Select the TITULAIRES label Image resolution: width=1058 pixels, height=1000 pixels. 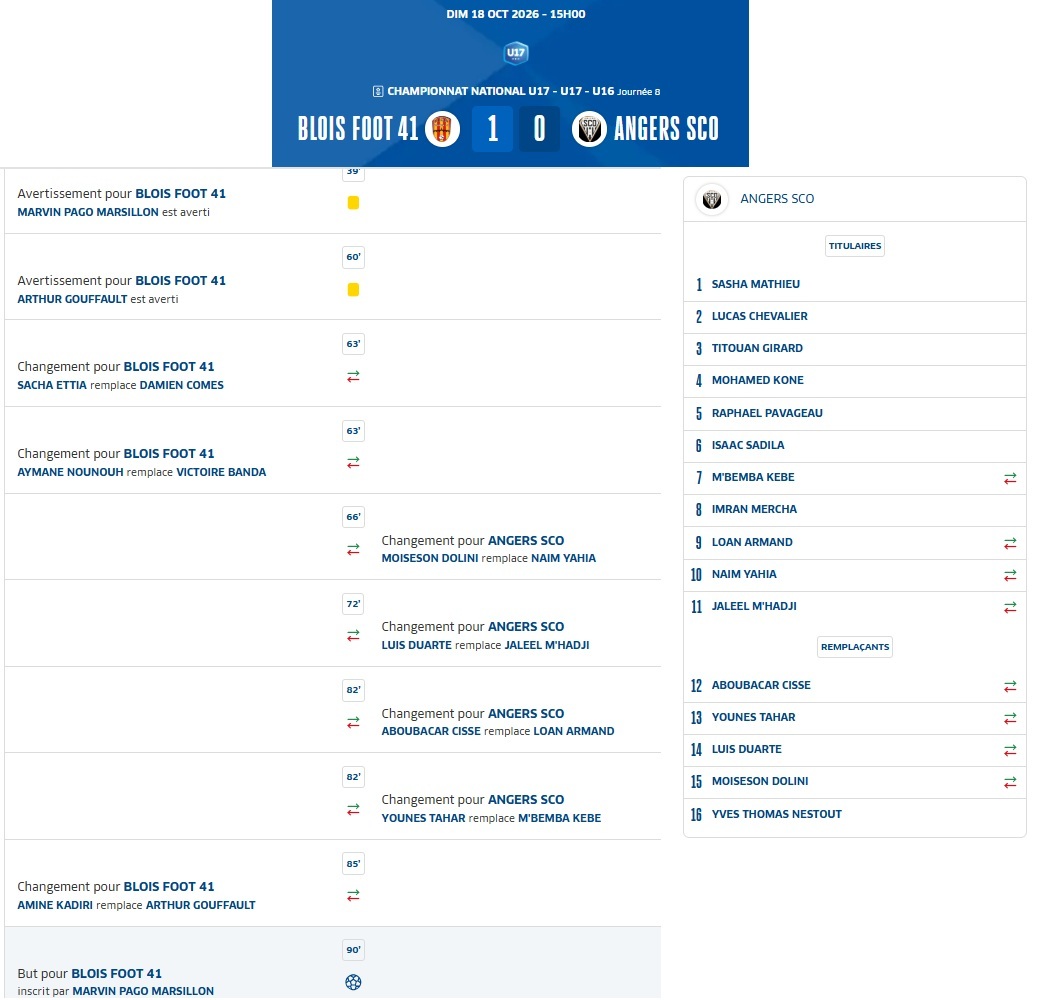(855, 246)
